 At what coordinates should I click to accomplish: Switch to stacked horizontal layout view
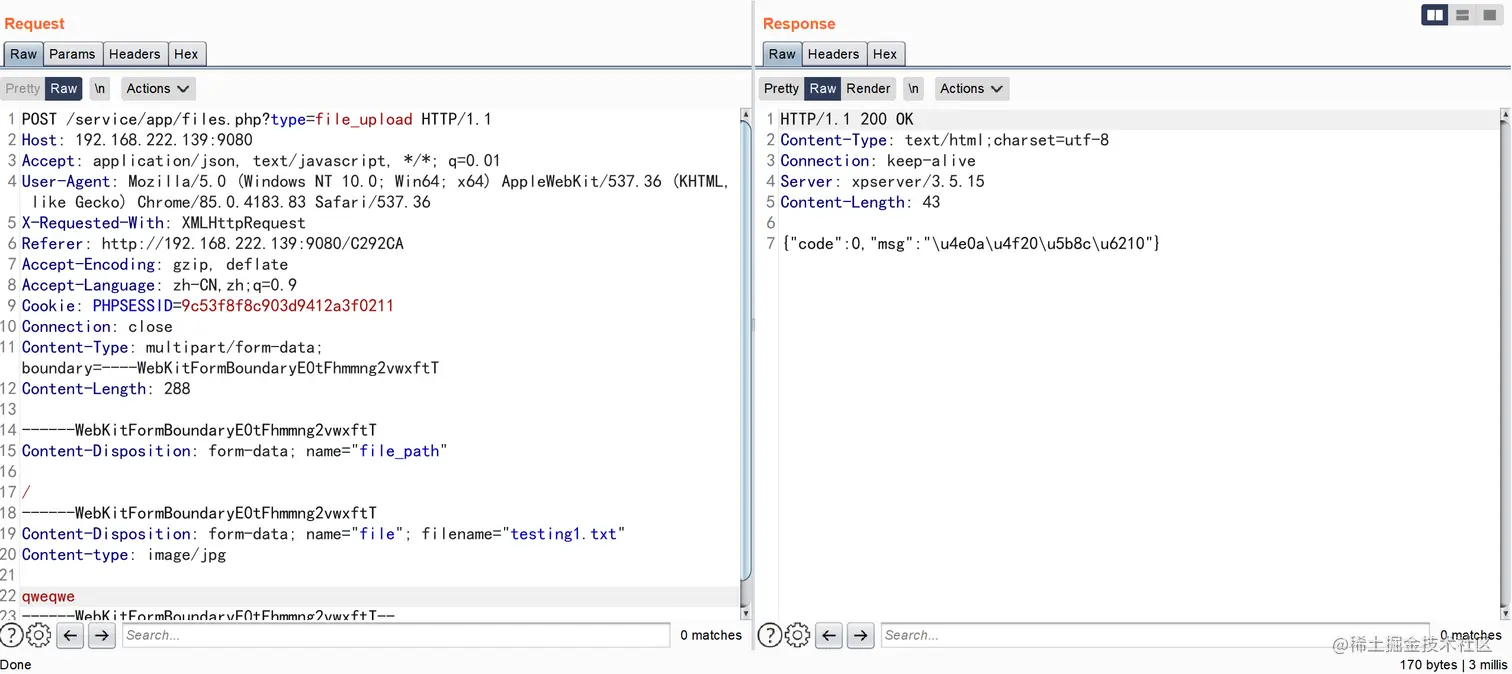click(x=1463, y=15)
